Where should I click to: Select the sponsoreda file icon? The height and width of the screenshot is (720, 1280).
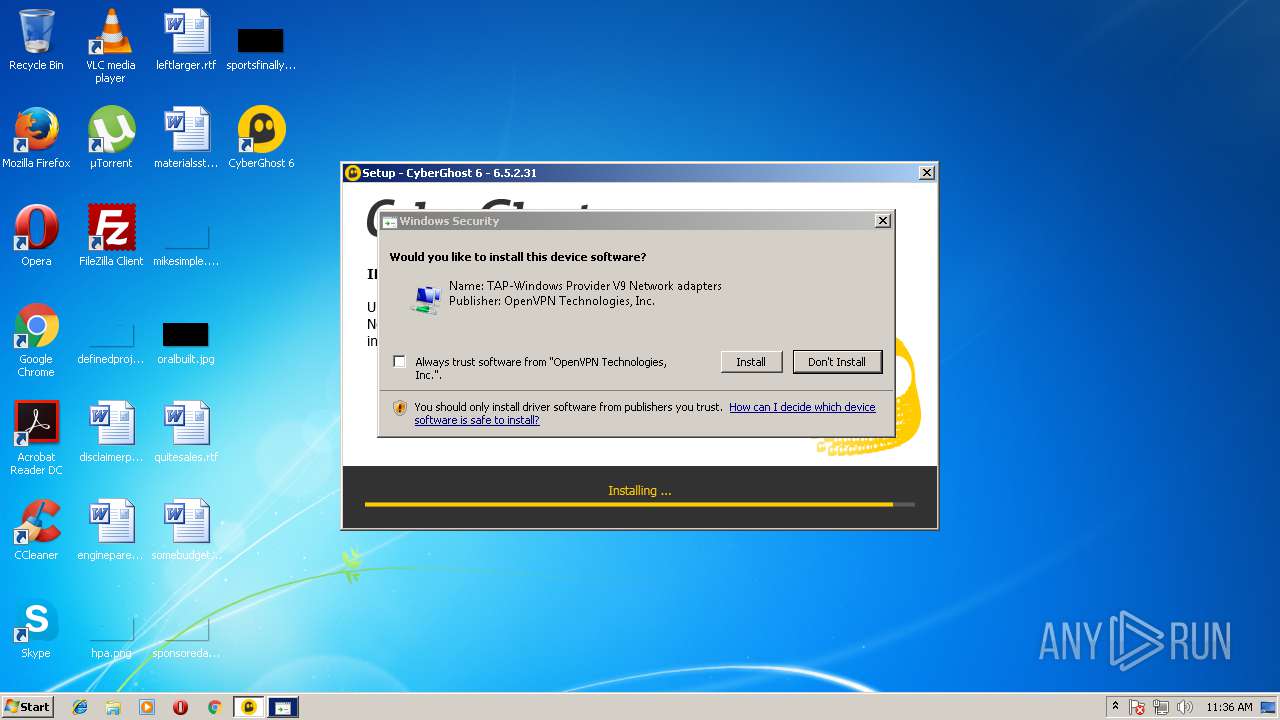(x=186, y=638)
